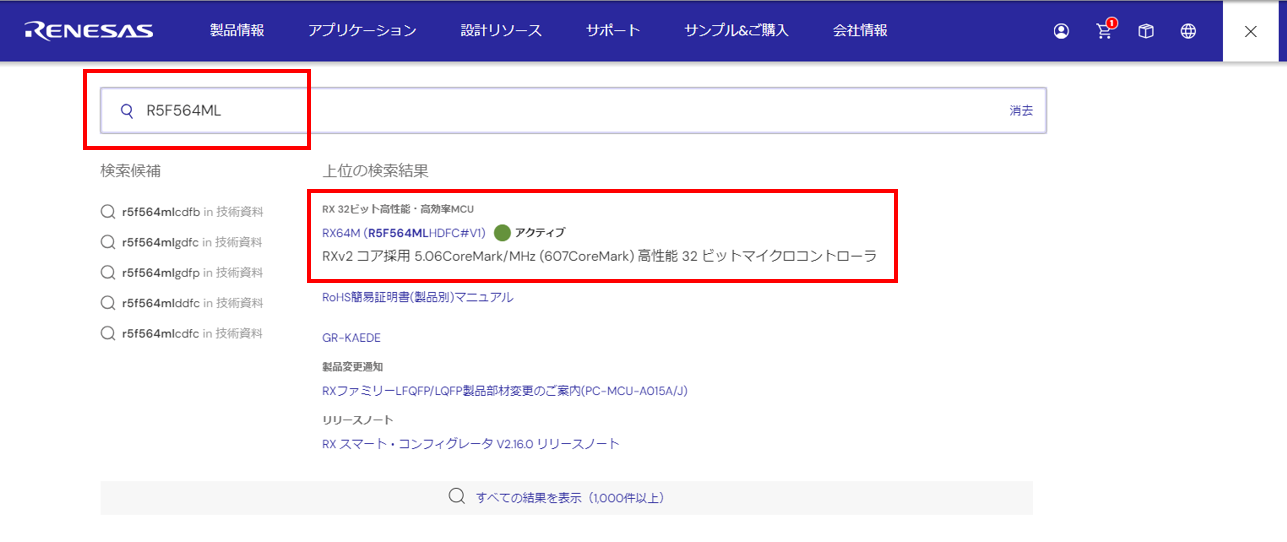Click the magnifier icon in search field

pyautogui.click(x=127, y=111)
